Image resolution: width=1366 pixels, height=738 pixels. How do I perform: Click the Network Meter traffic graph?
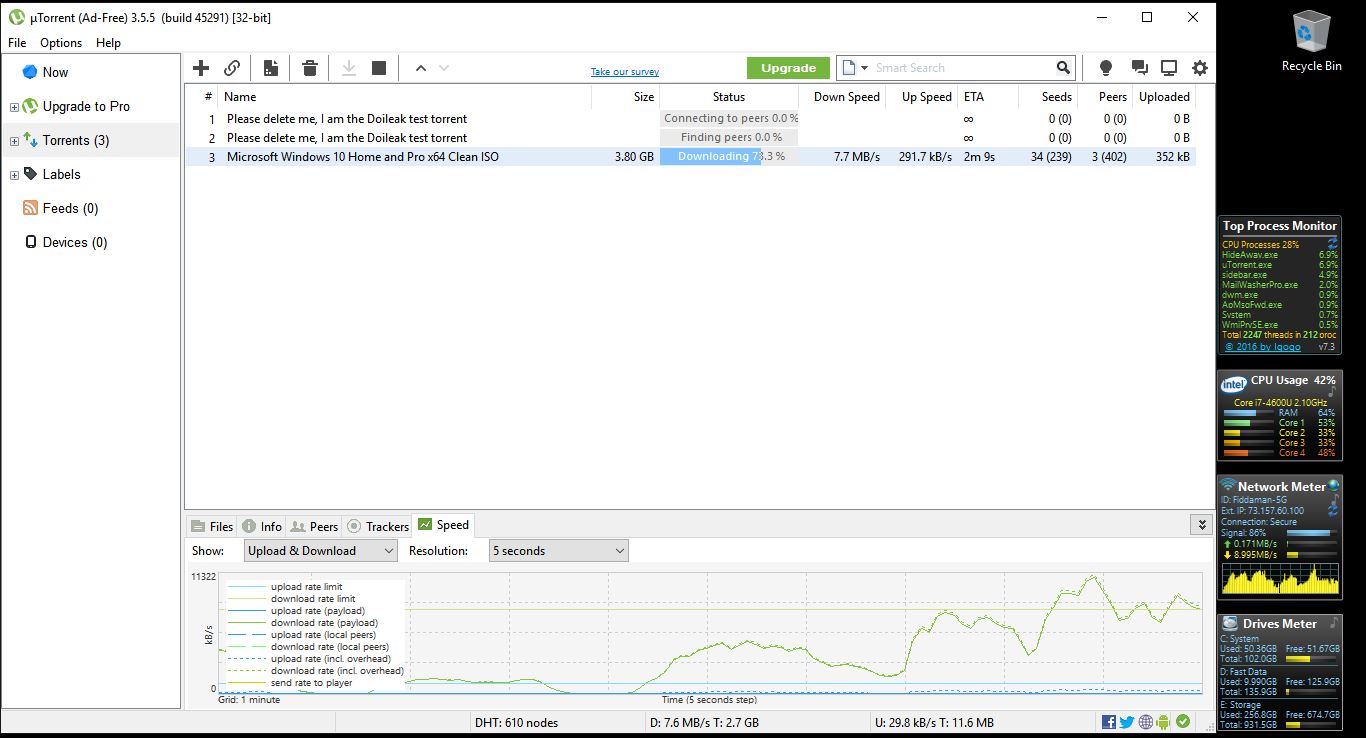pos(1279,579)
